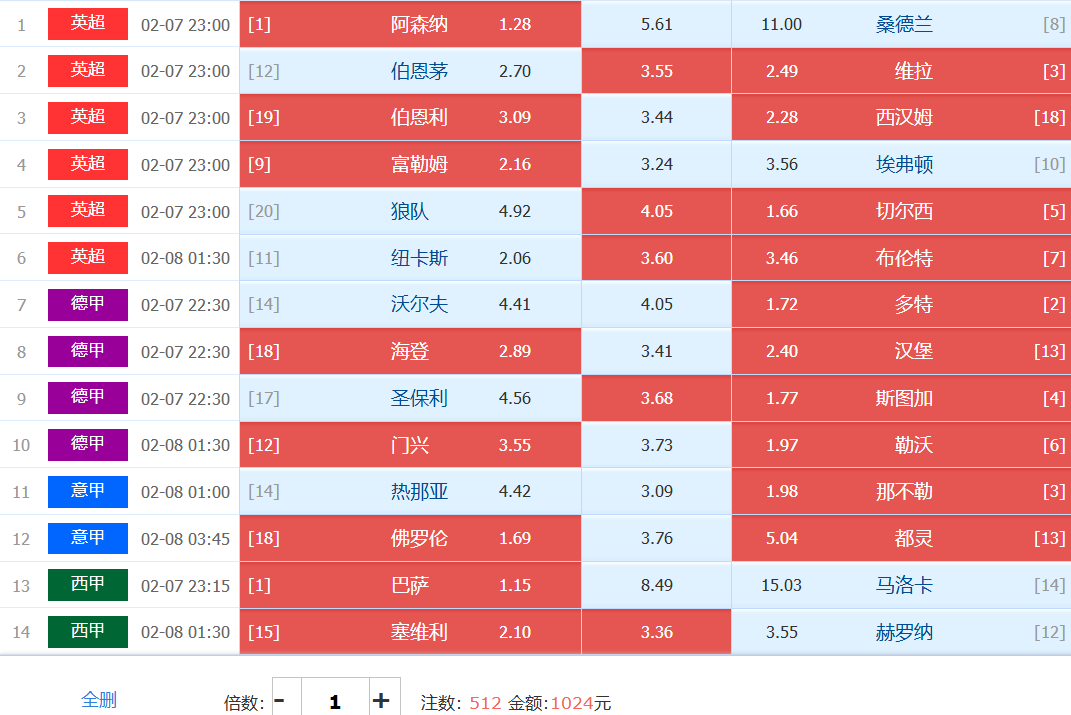Choose 圣保利 home win at 4.56
Screen dimensions: 1071x715
(410, 398)
